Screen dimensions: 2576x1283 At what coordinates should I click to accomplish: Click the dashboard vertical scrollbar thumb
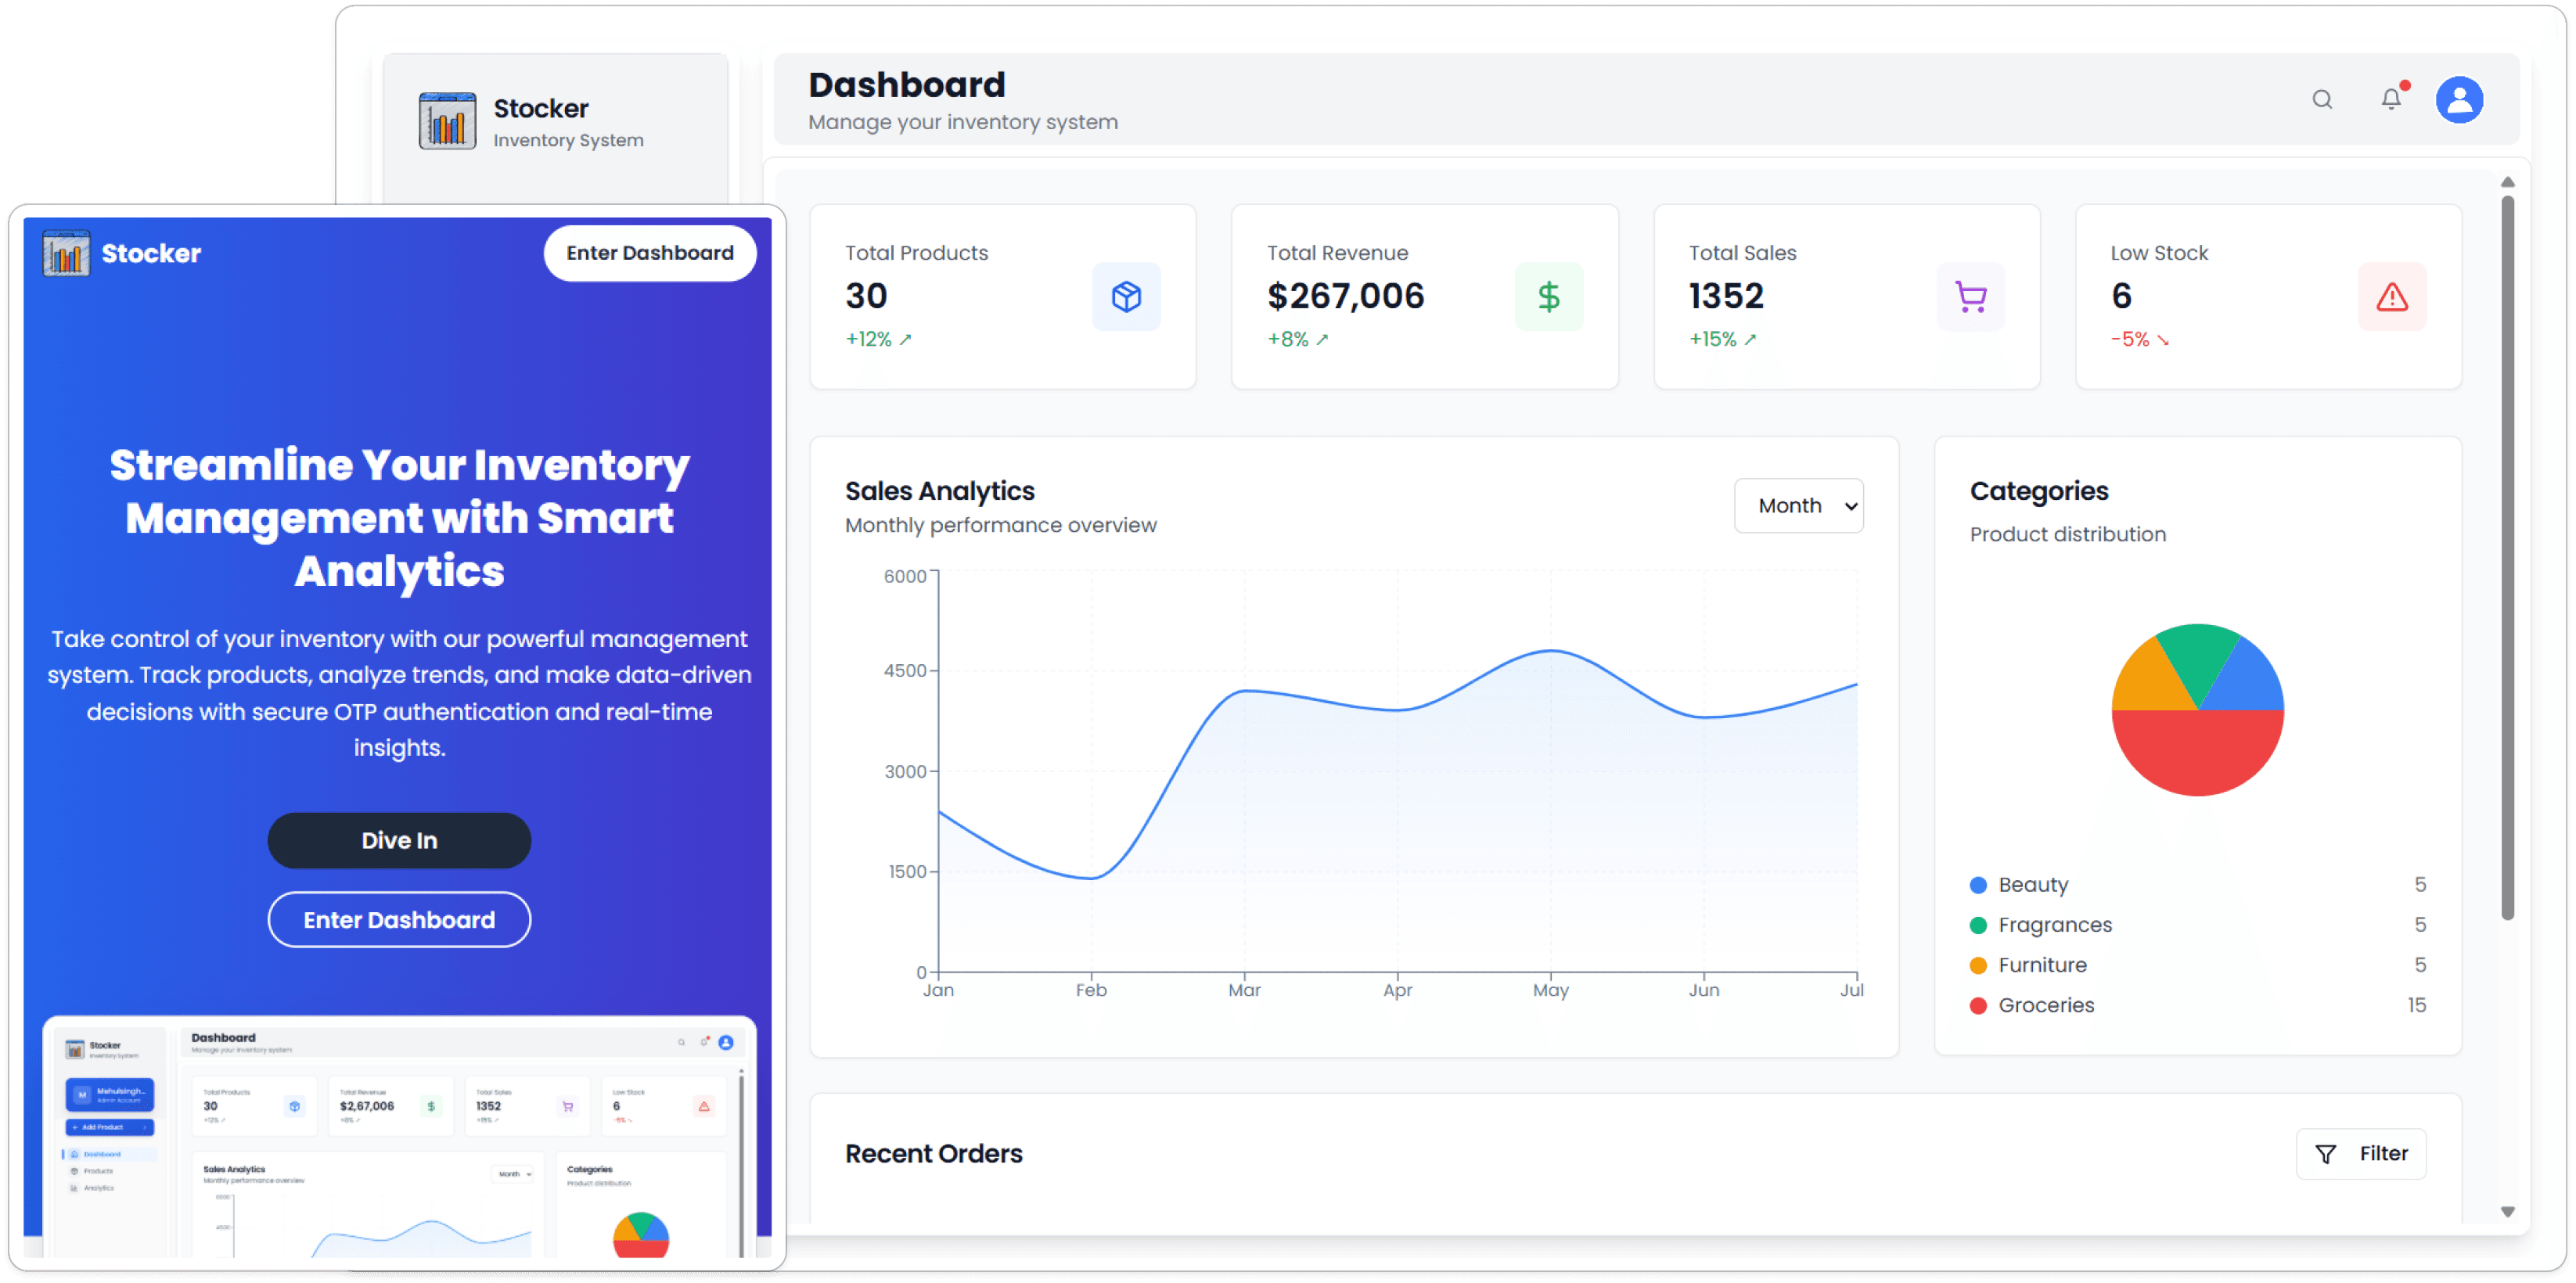(2506, 556)
